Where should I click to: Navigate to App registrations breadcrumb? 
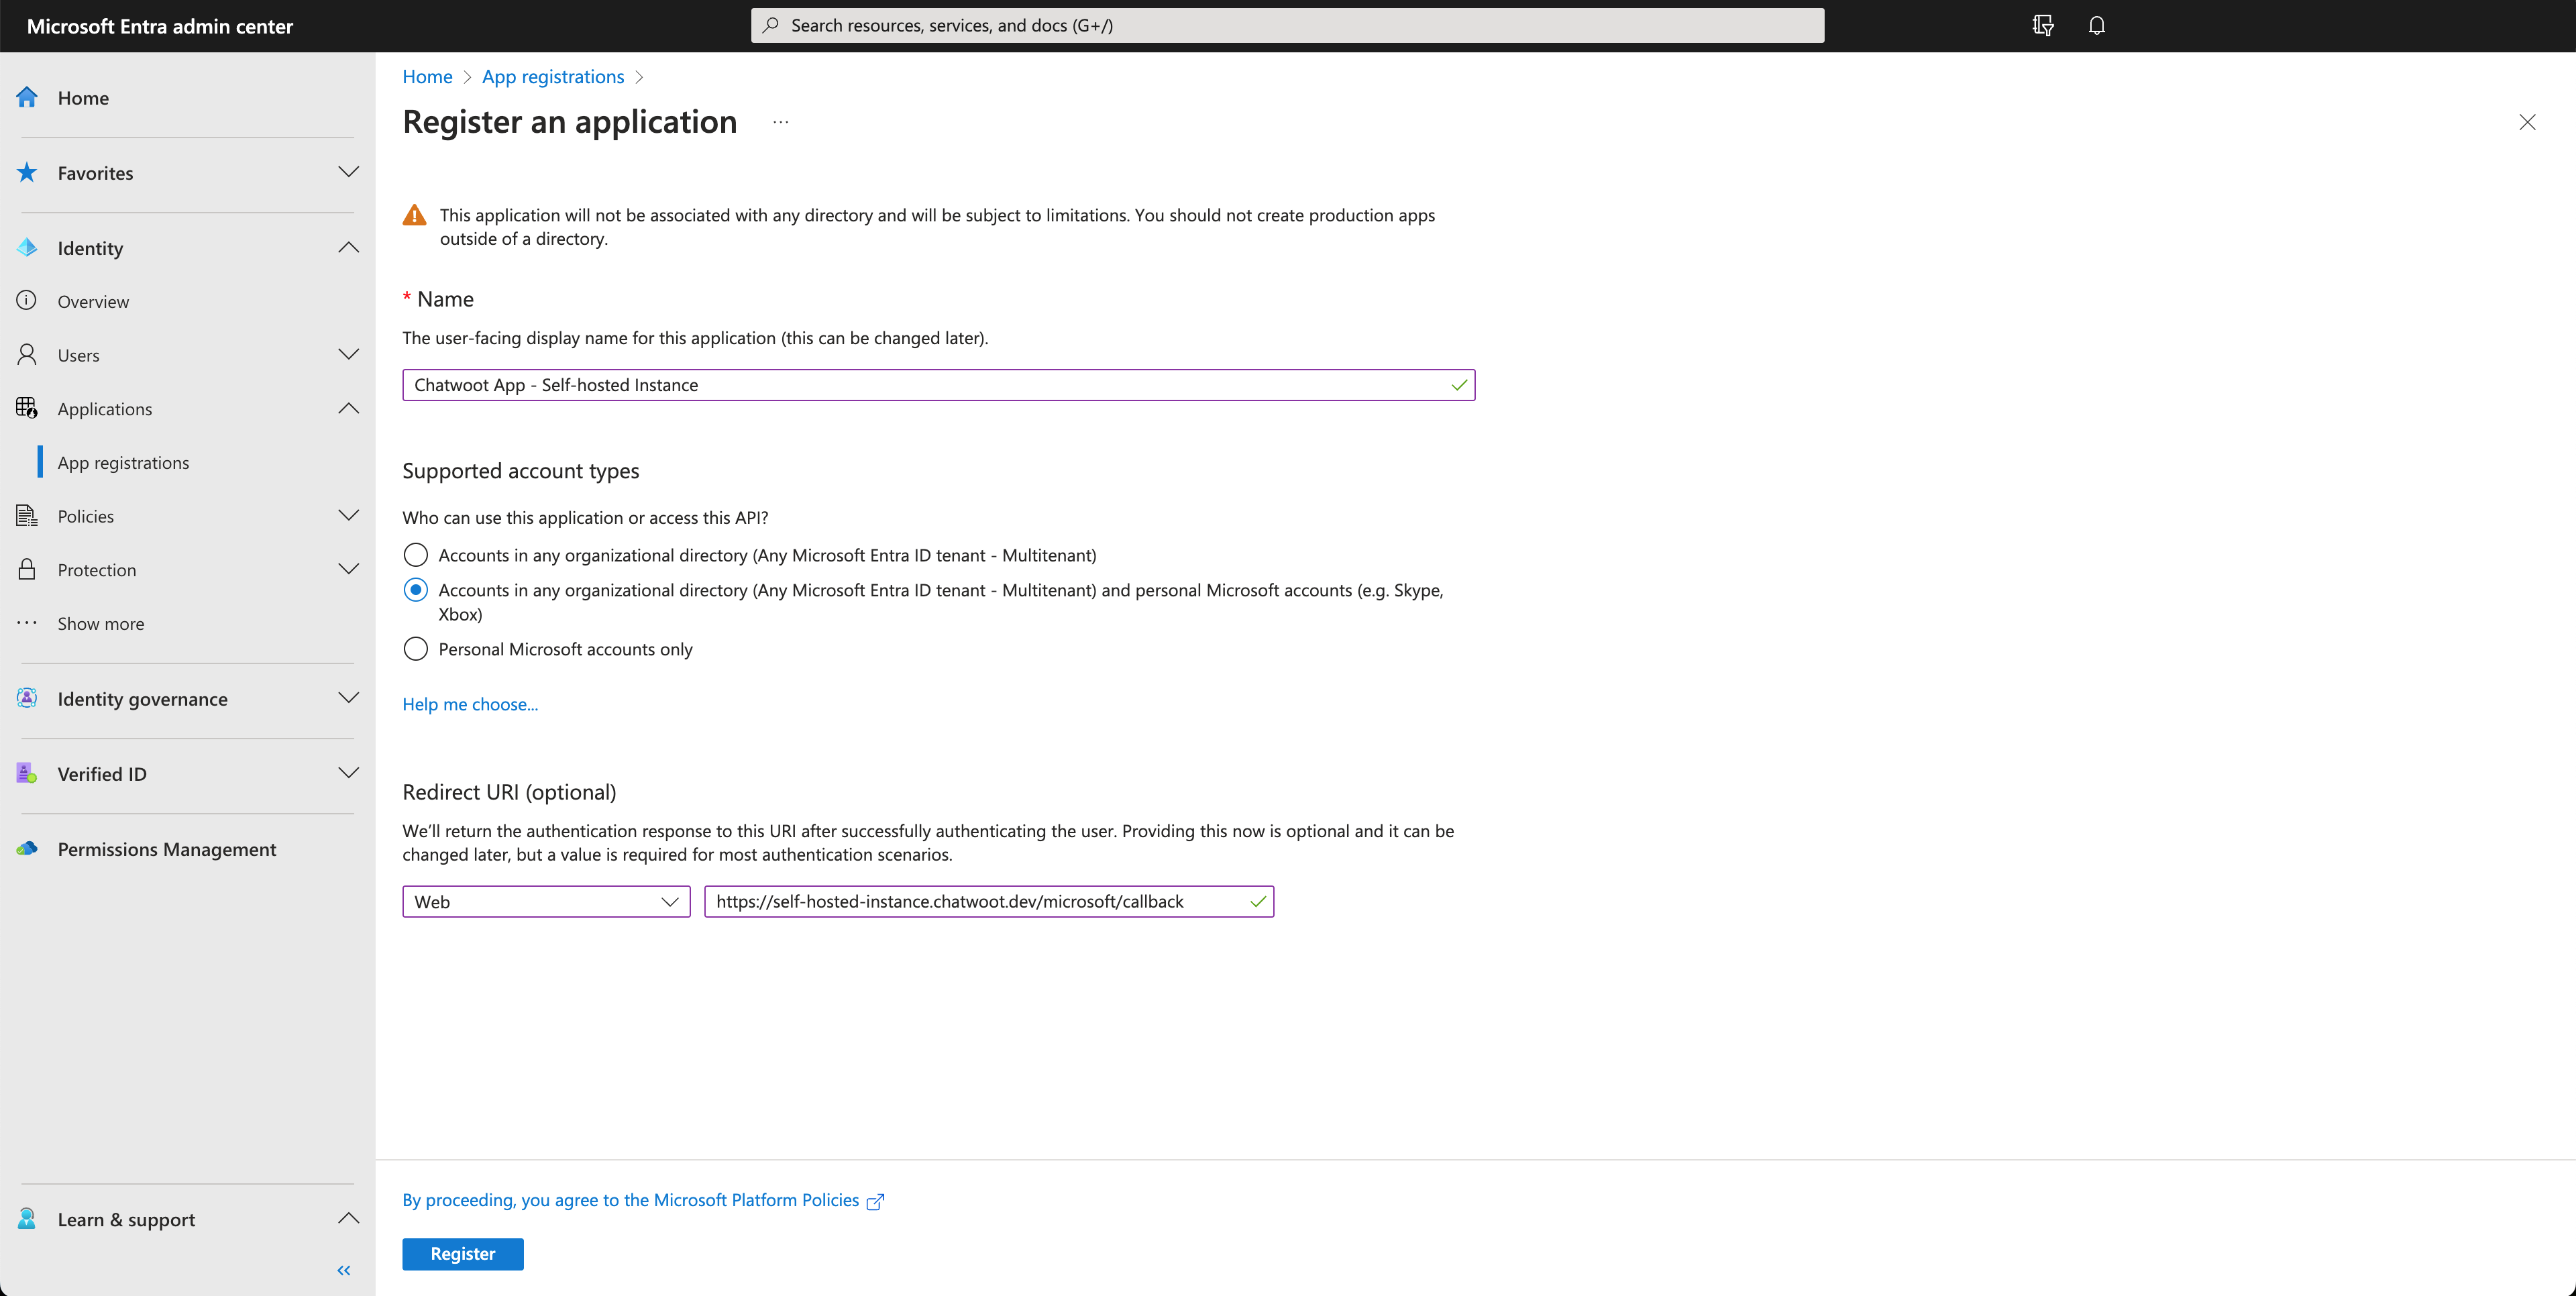point(552,74)
